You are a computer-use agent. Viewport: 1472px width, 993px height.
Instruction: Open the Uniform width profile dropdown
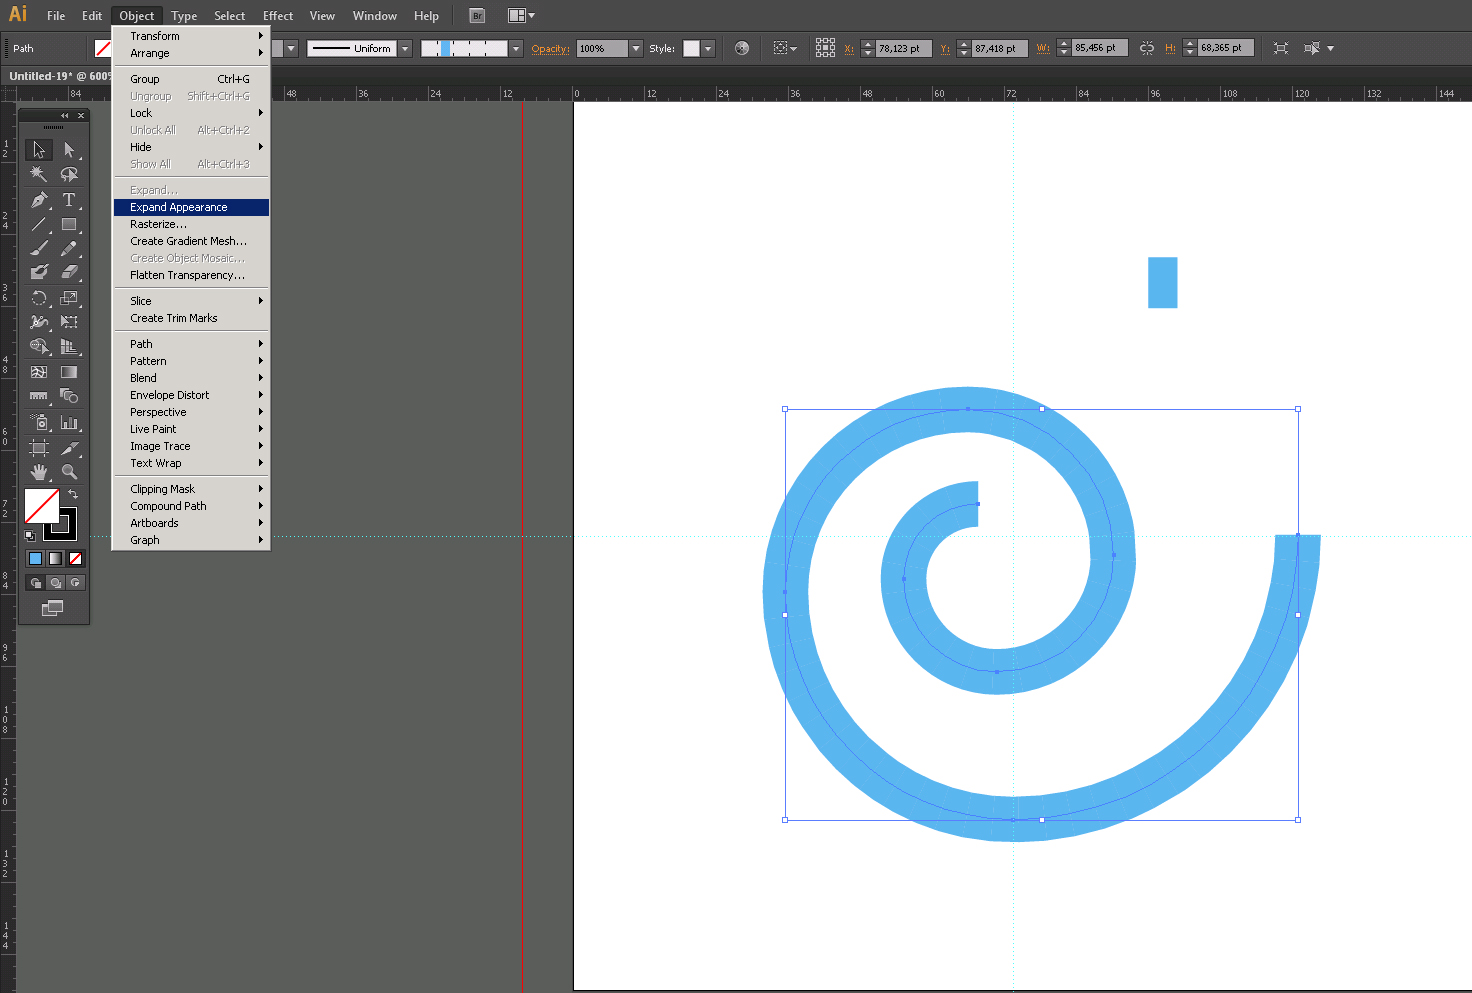click(x=405, y=48)
